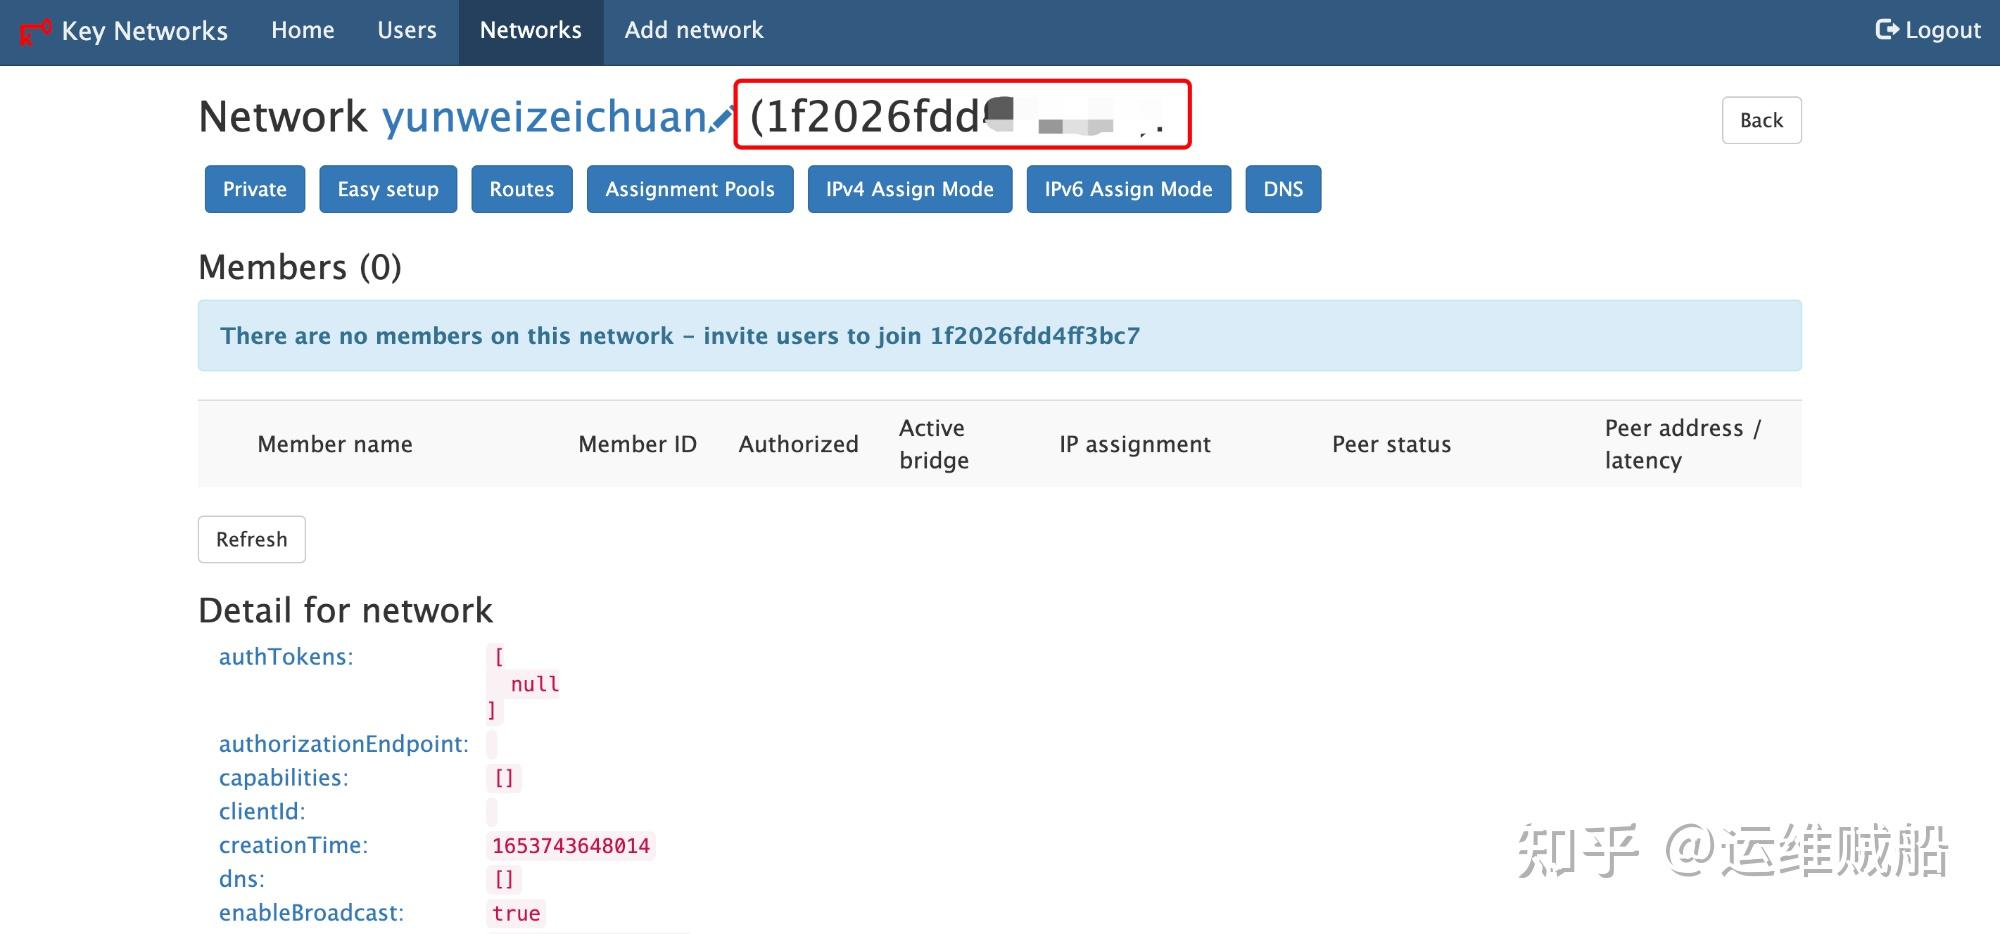Click the dns label
This screenshot has width=2000, height=934.
(x=242, y=879)
